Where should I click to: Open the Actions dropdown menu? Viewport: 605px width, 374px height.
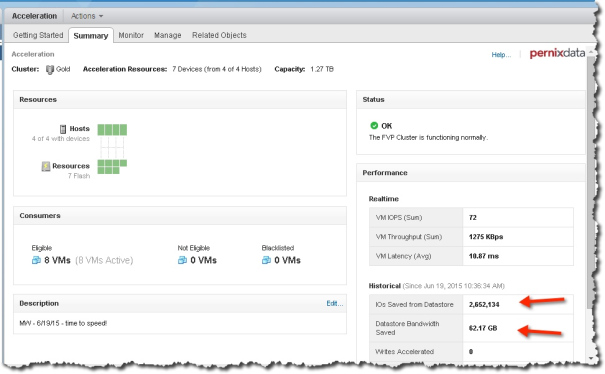(x=87, y=16)
